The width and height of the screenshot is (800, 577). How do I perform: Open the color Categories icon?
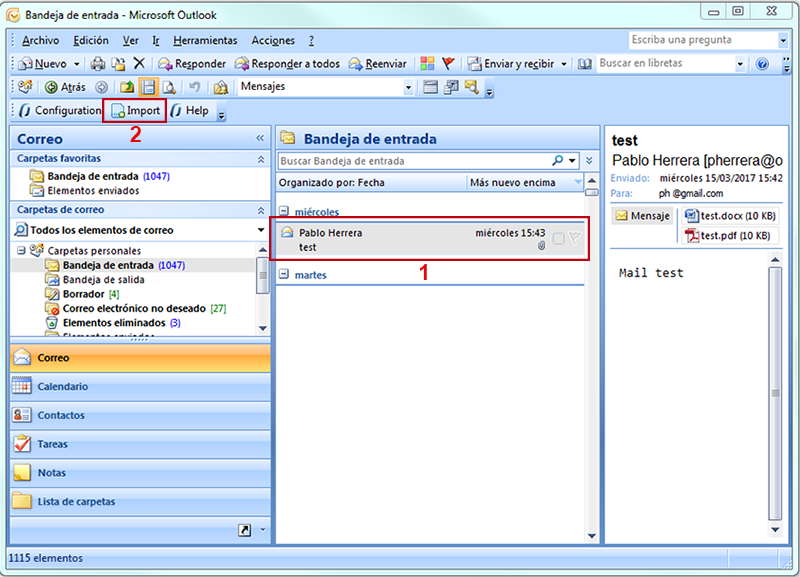[x=427, y=63]
